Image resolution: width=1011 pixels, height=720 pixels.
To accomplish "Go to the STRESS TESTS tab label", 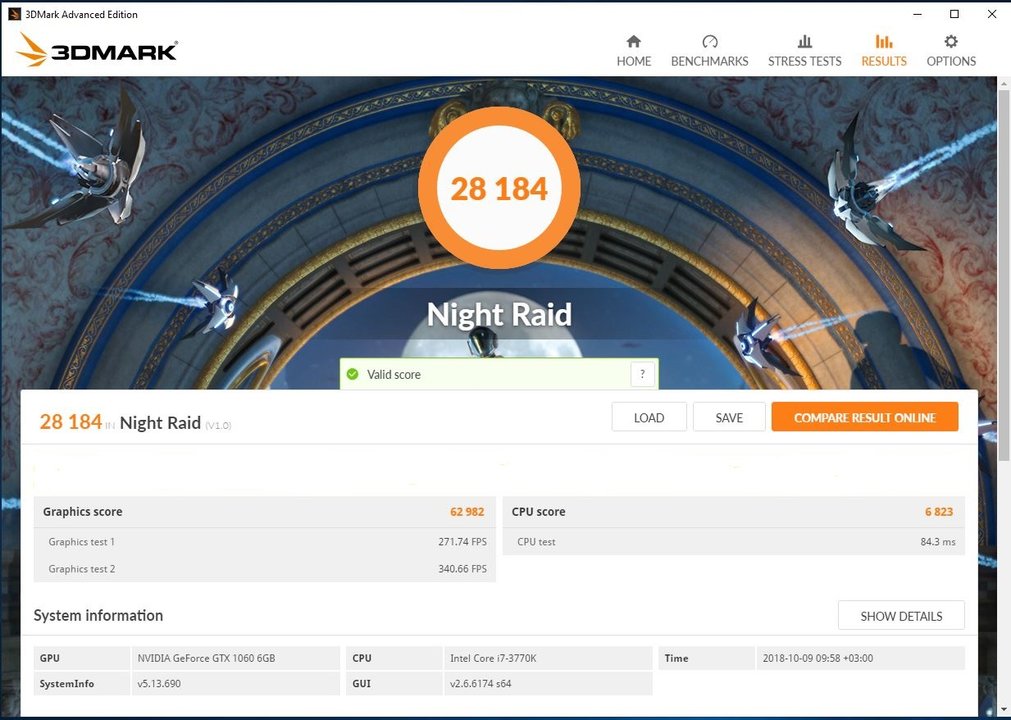I will (x=805, y=61).
